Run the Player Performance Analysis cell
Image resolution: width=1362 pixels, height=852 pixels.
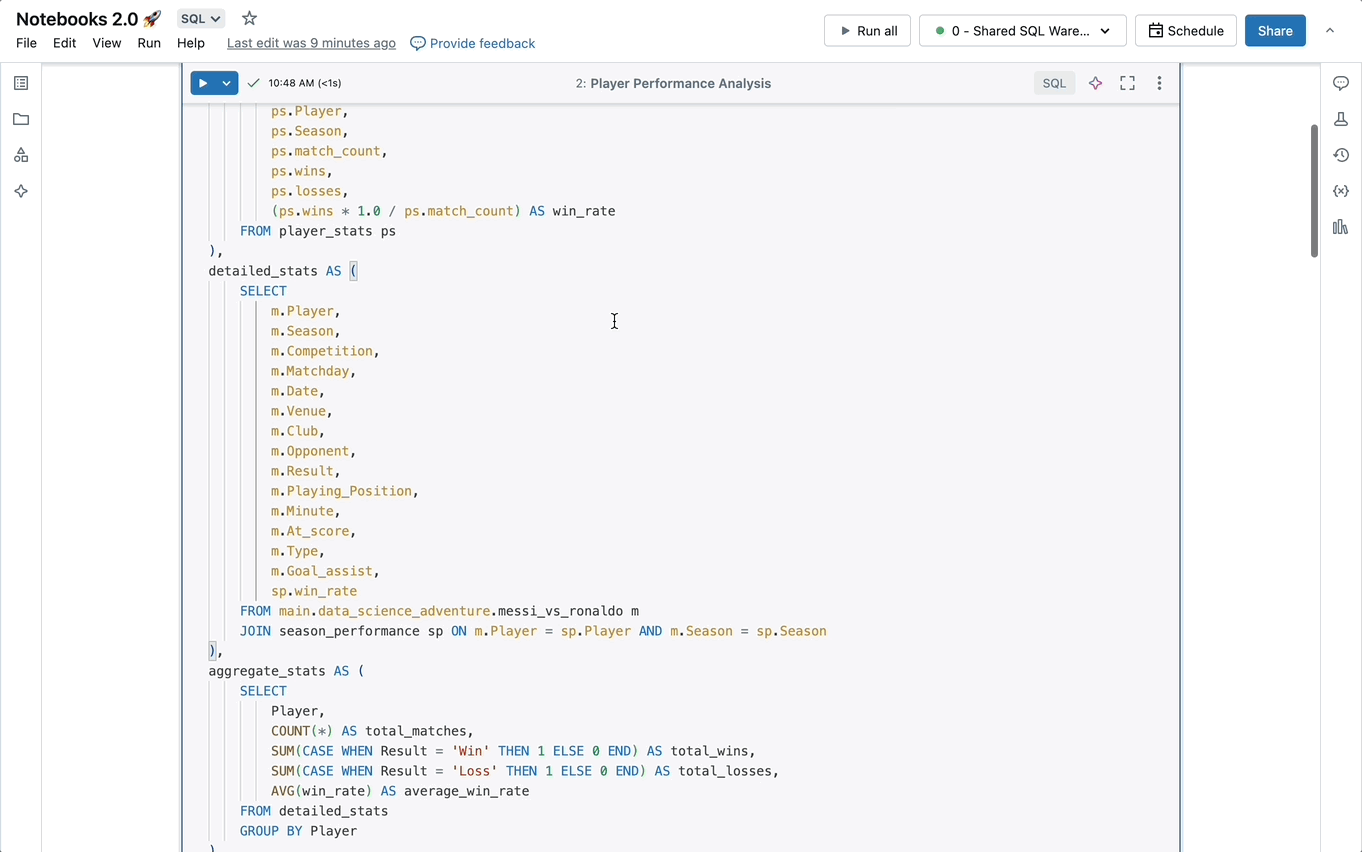click(x=203, y=83)
